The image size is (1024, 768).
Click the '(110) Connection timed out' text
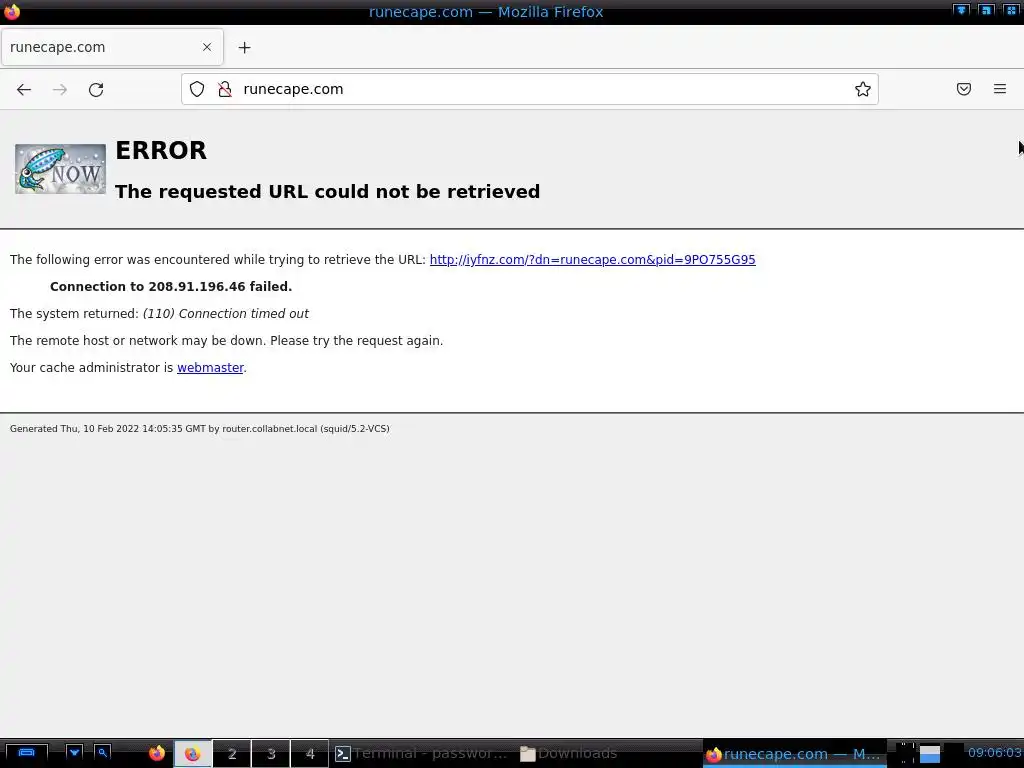point(225,313)
